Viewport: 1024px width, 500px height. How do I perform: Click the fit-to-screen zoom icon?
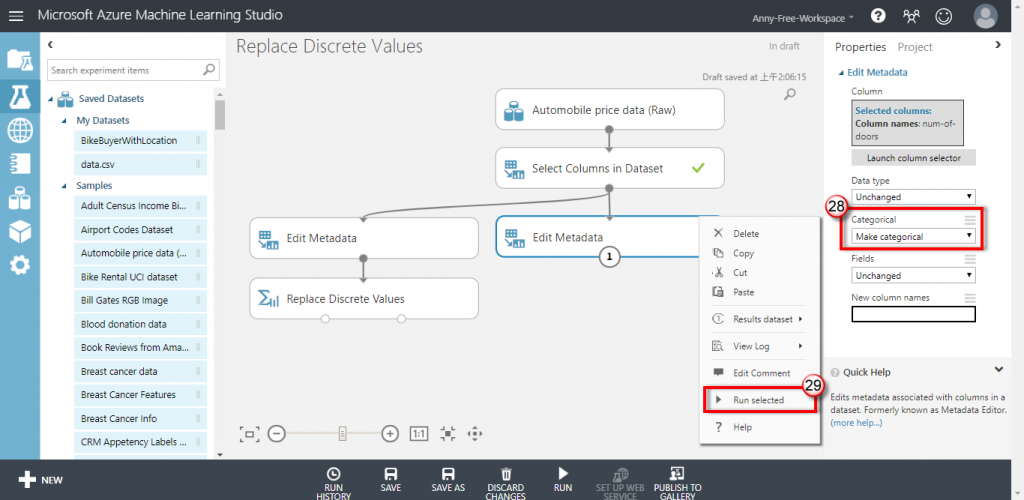click(249, 433)
